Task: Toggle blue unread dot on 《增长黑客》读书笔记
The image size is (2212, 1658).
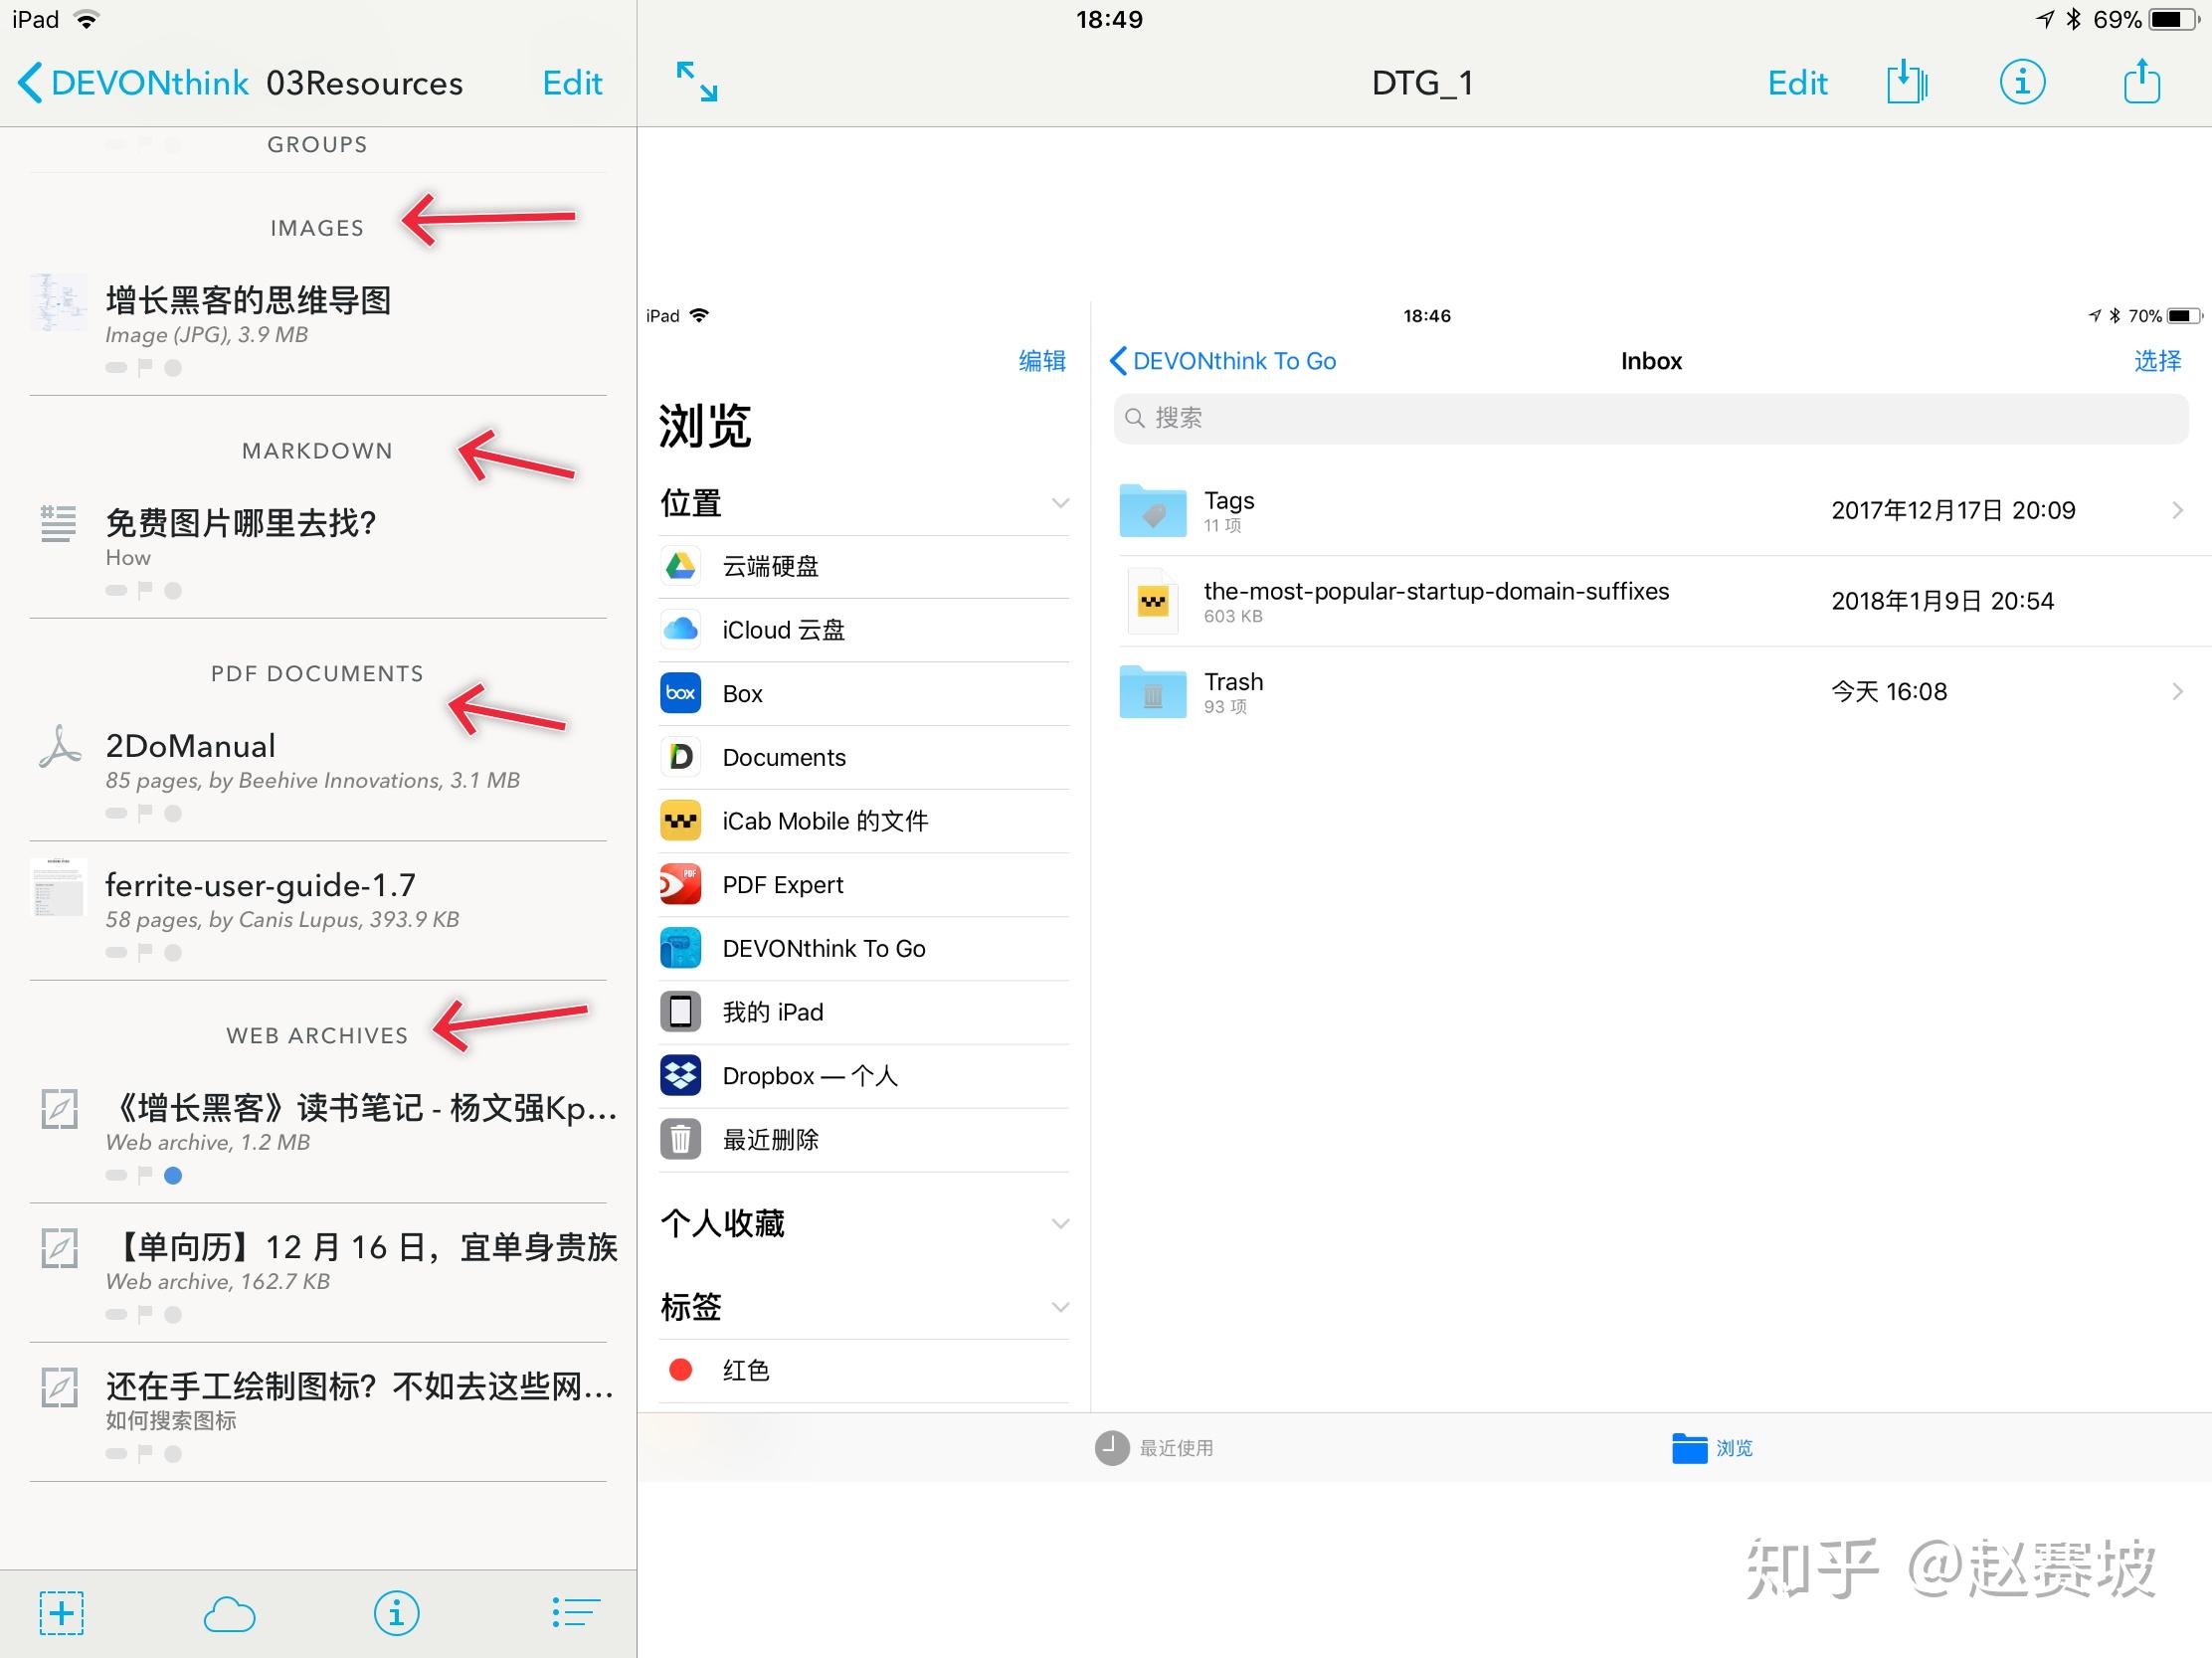Action: (173, 1176)
